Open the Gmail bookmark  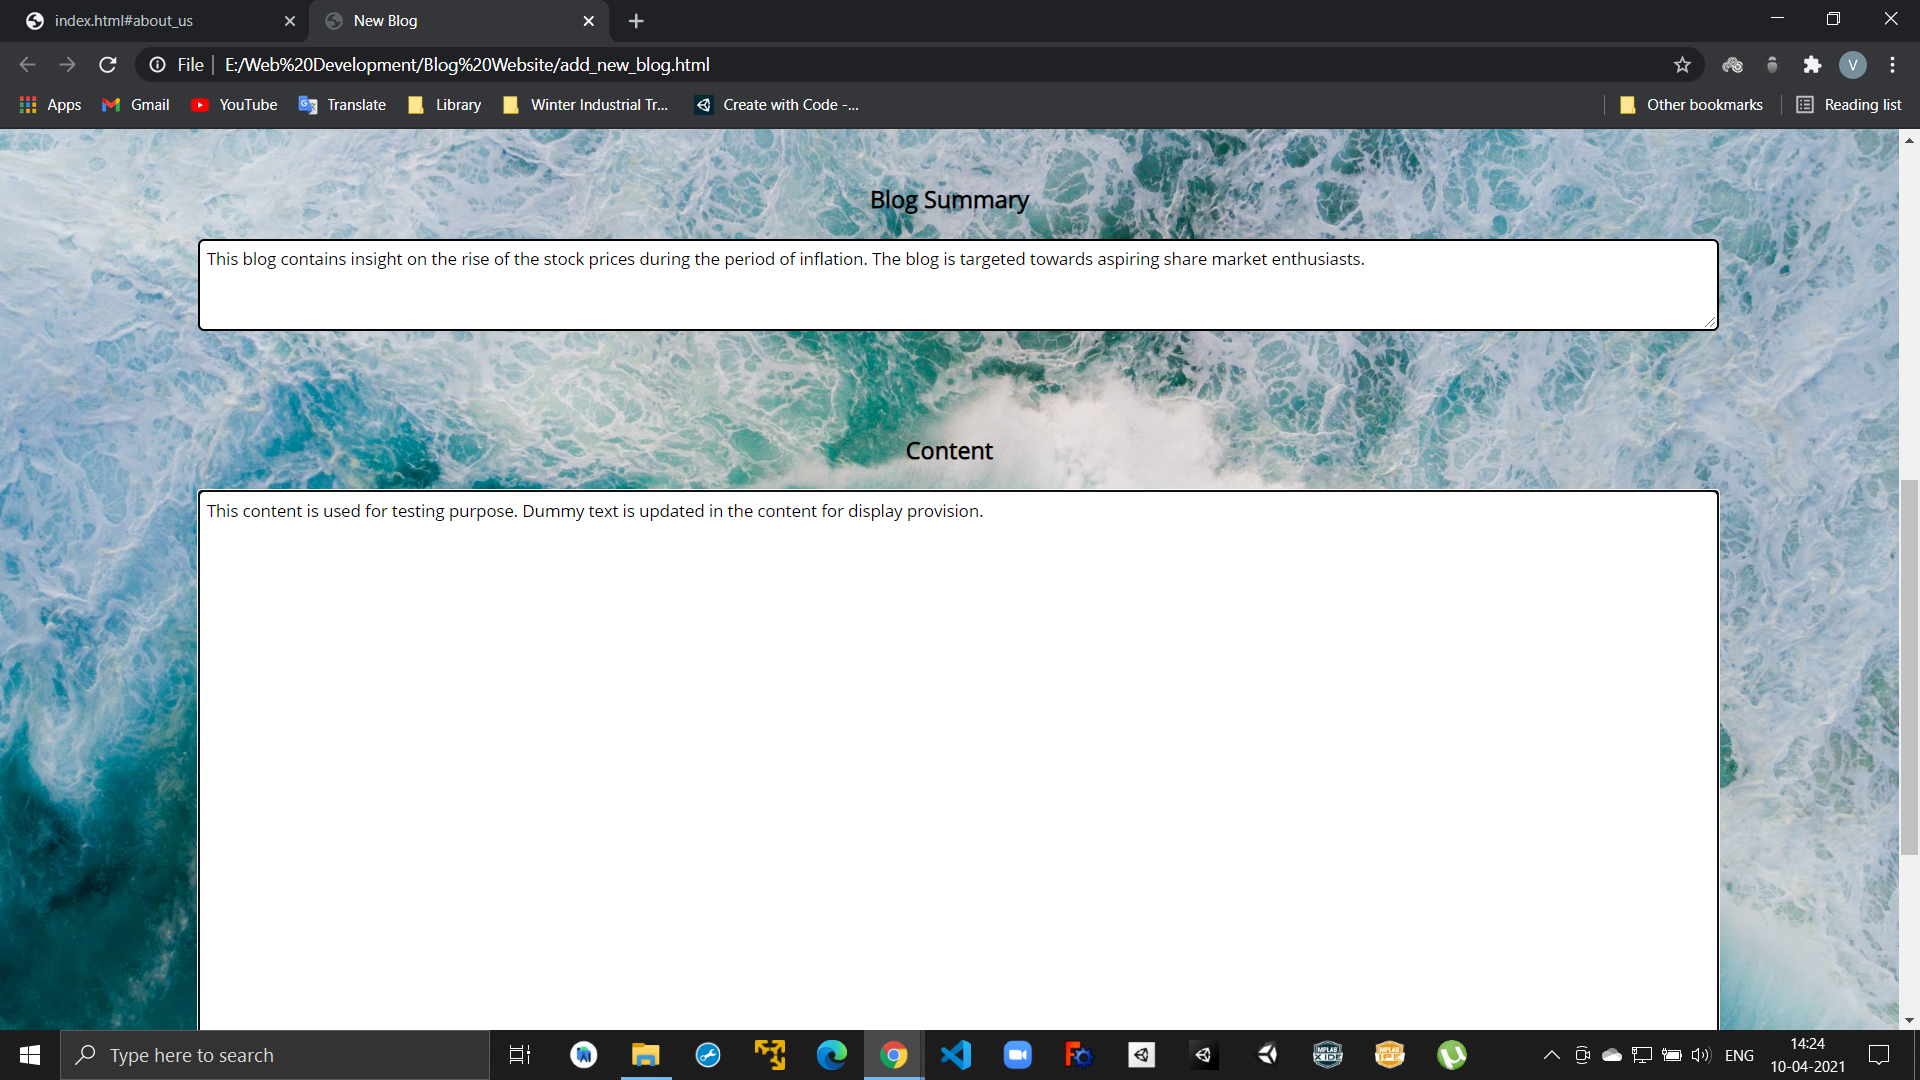click(x=136, y=105)
